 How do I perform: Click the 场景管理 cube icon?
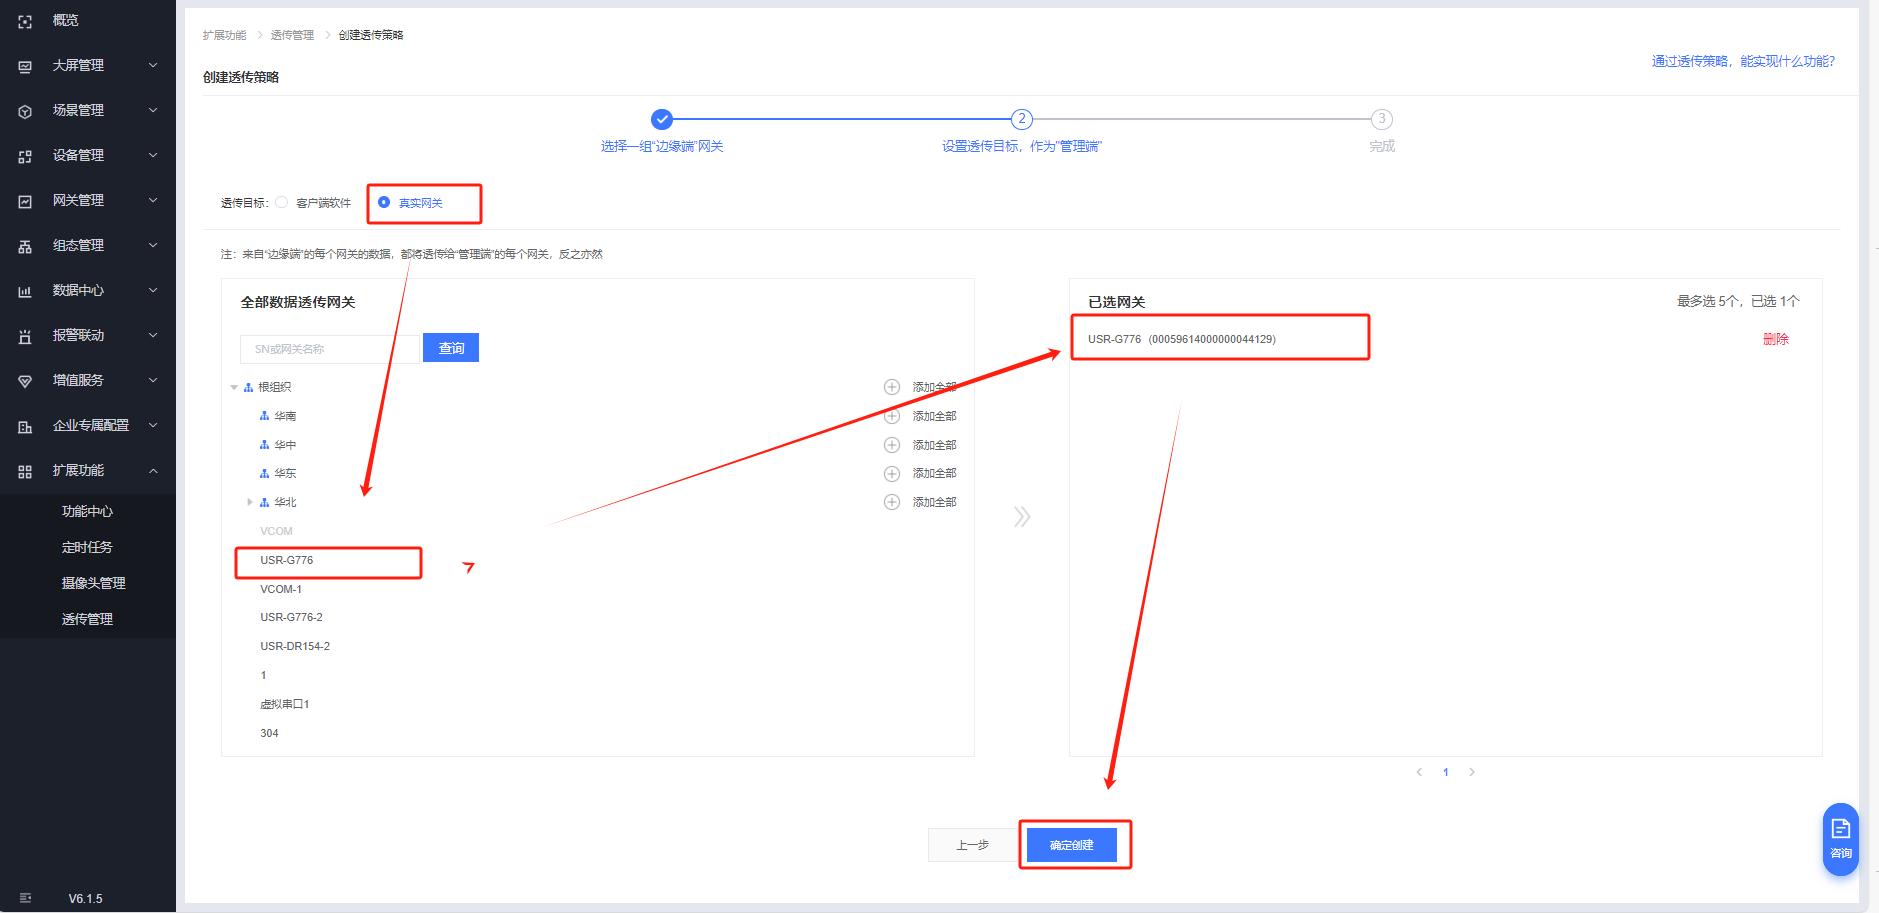coord(25,111)
